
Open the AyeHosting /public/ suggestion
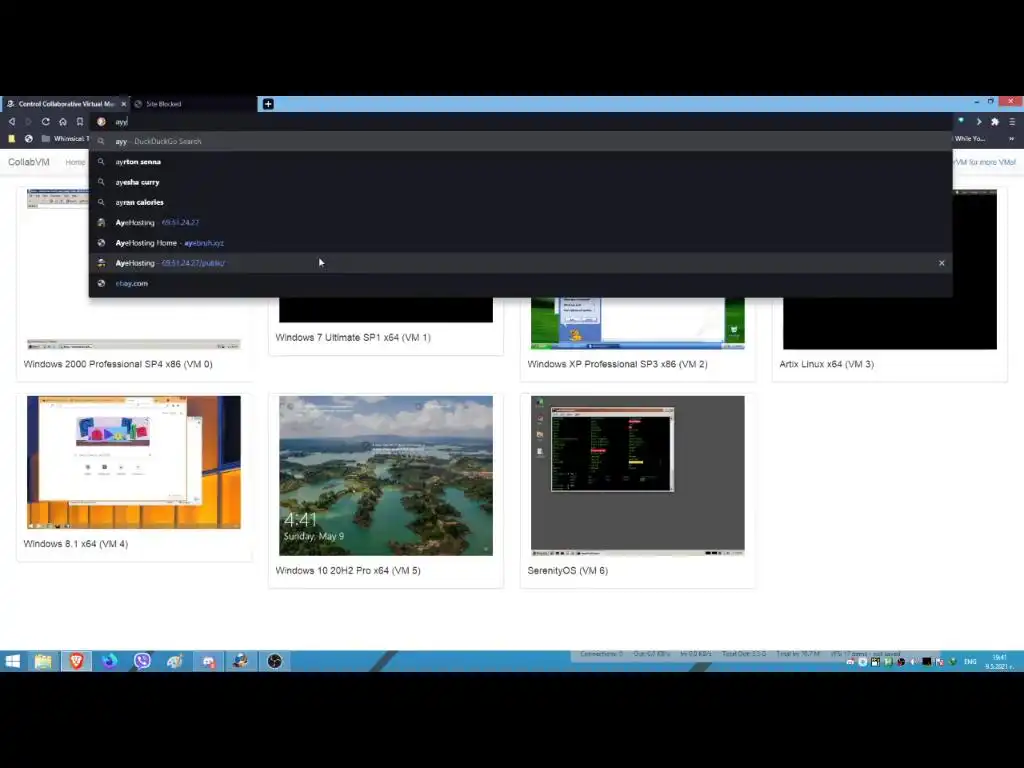[x=520, y=263]
